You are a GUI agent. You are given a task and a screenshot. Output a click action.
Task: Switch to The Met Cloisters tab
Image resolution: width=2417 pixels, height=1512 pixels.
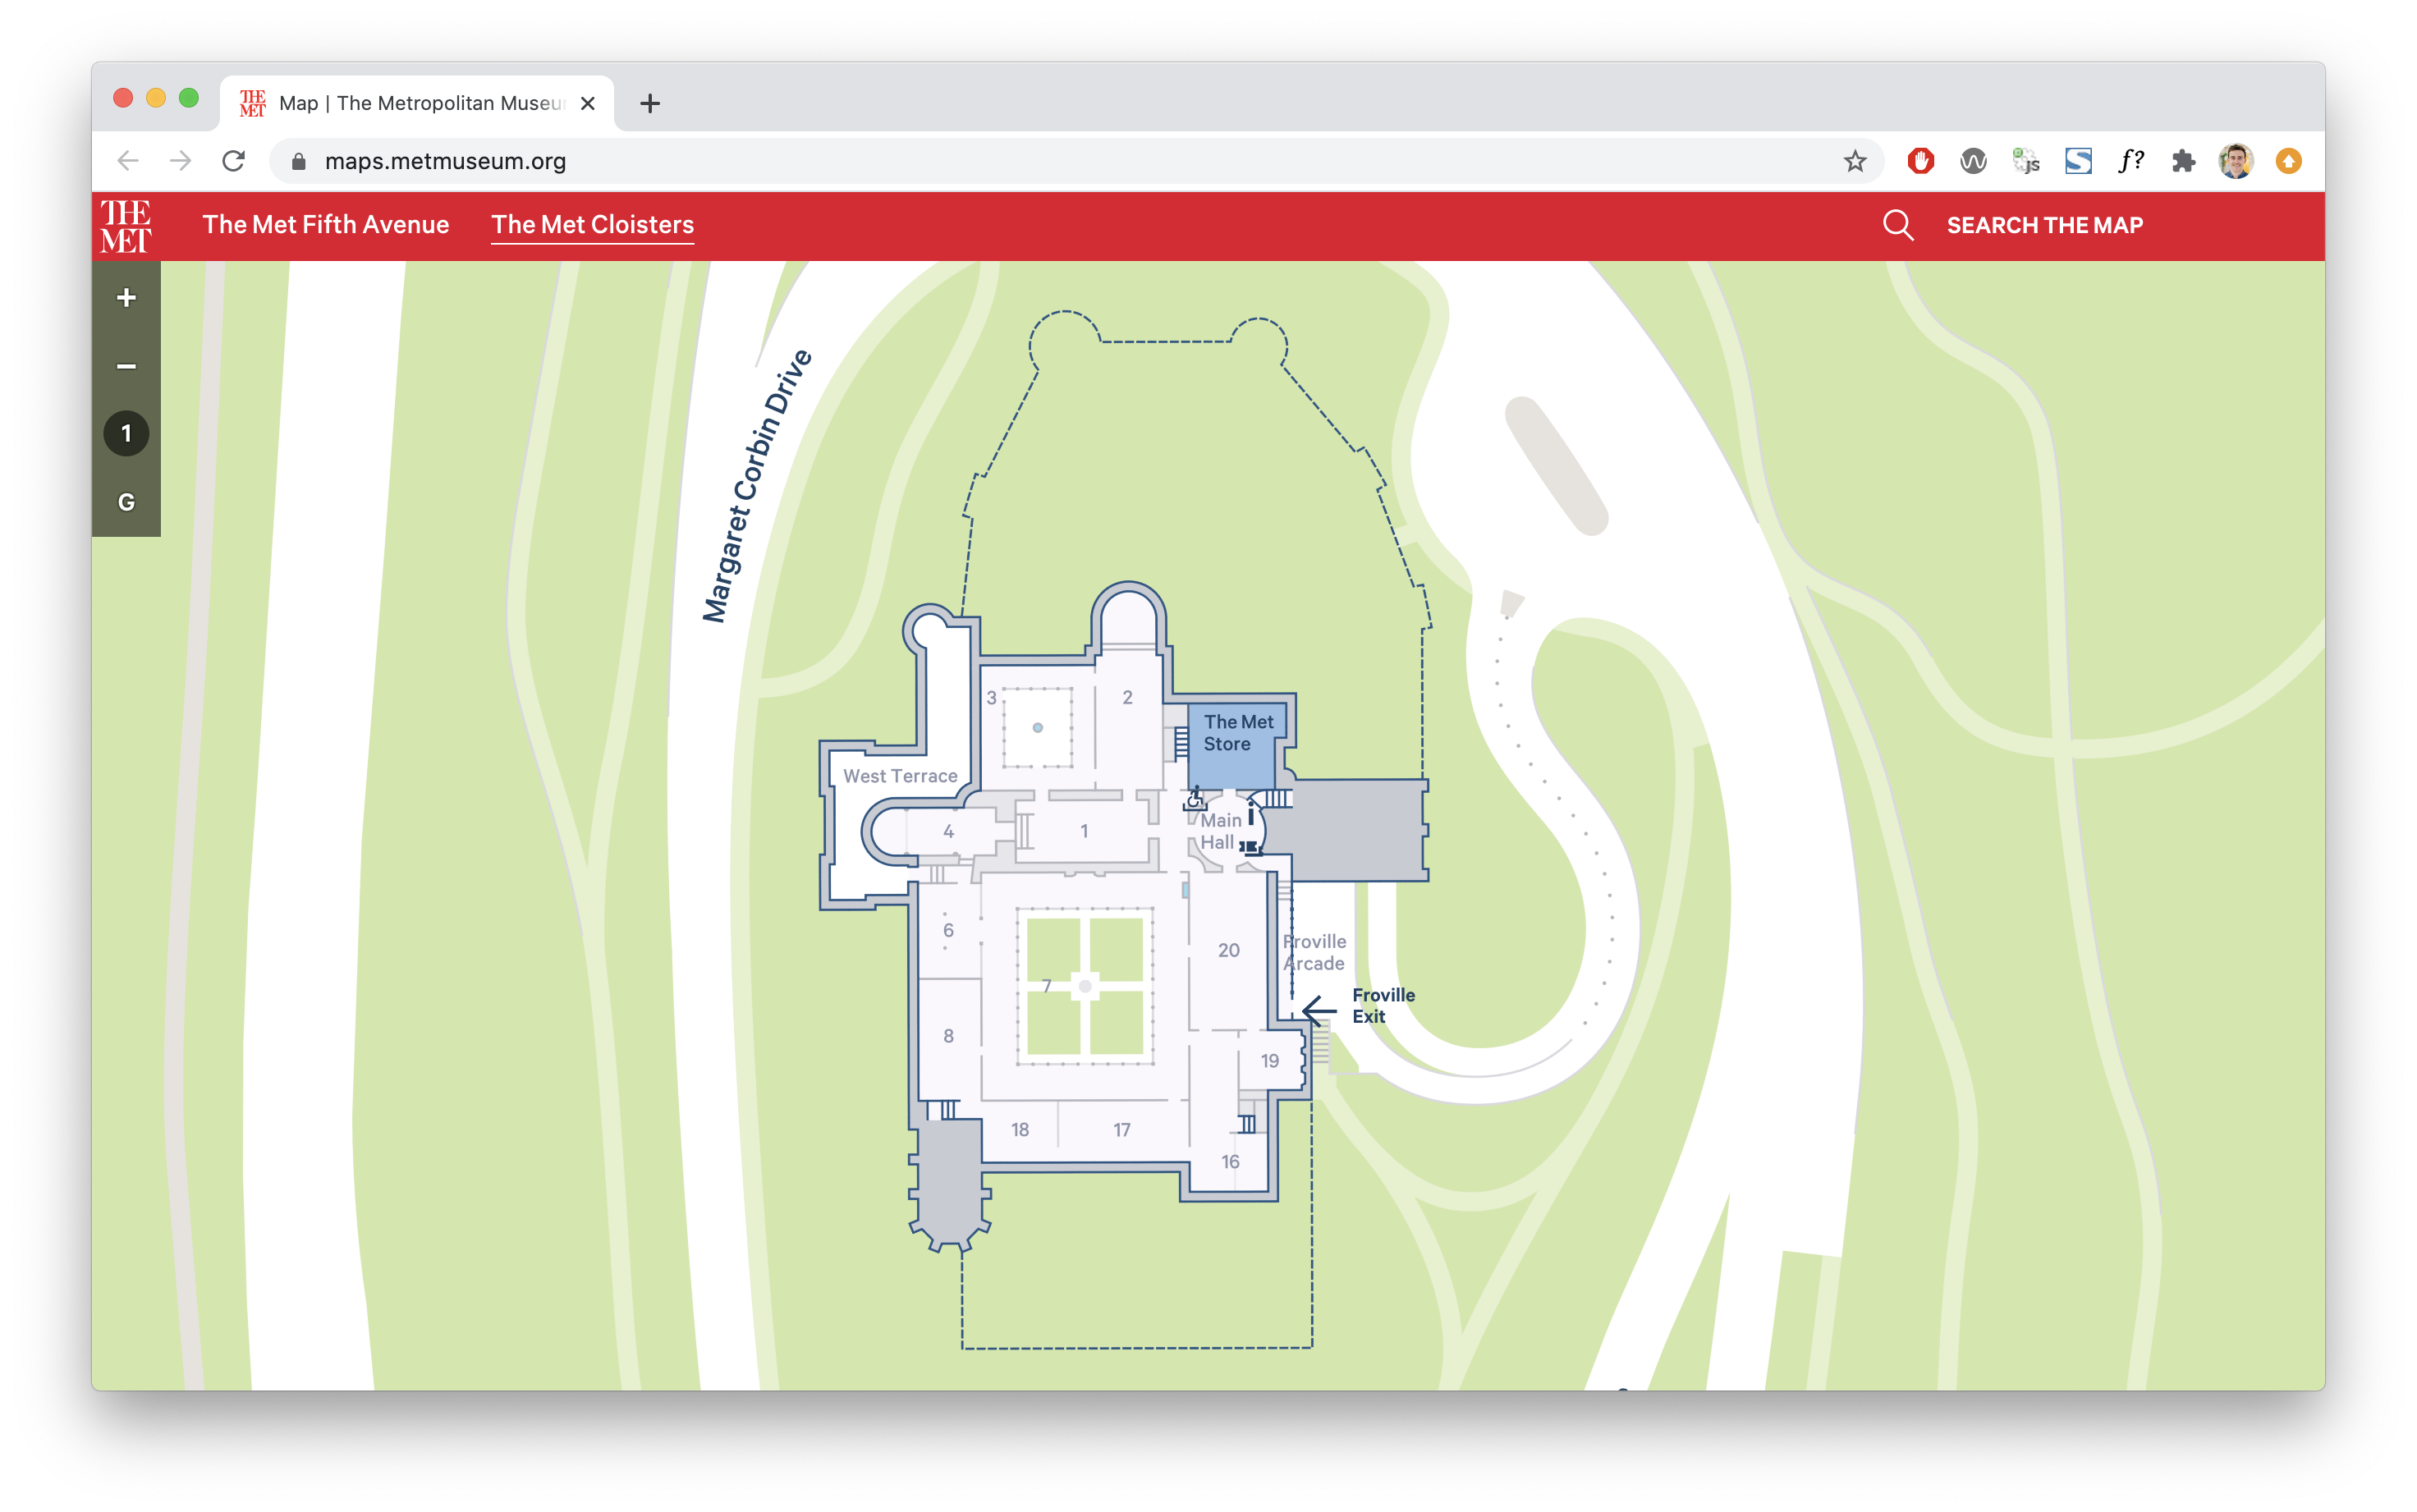tap(594, 223)
